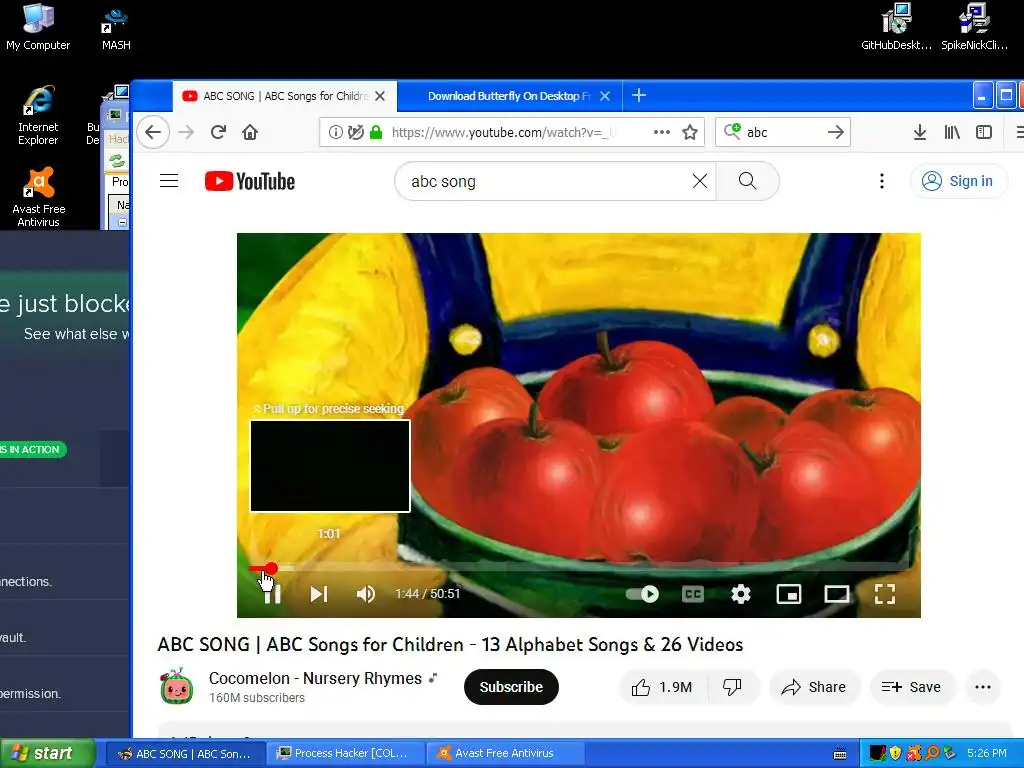This screenshot has width=1024, height=768.
Task: Switch to Avast Free Antivirus taskbar button
Action: [x=505, y=753]
